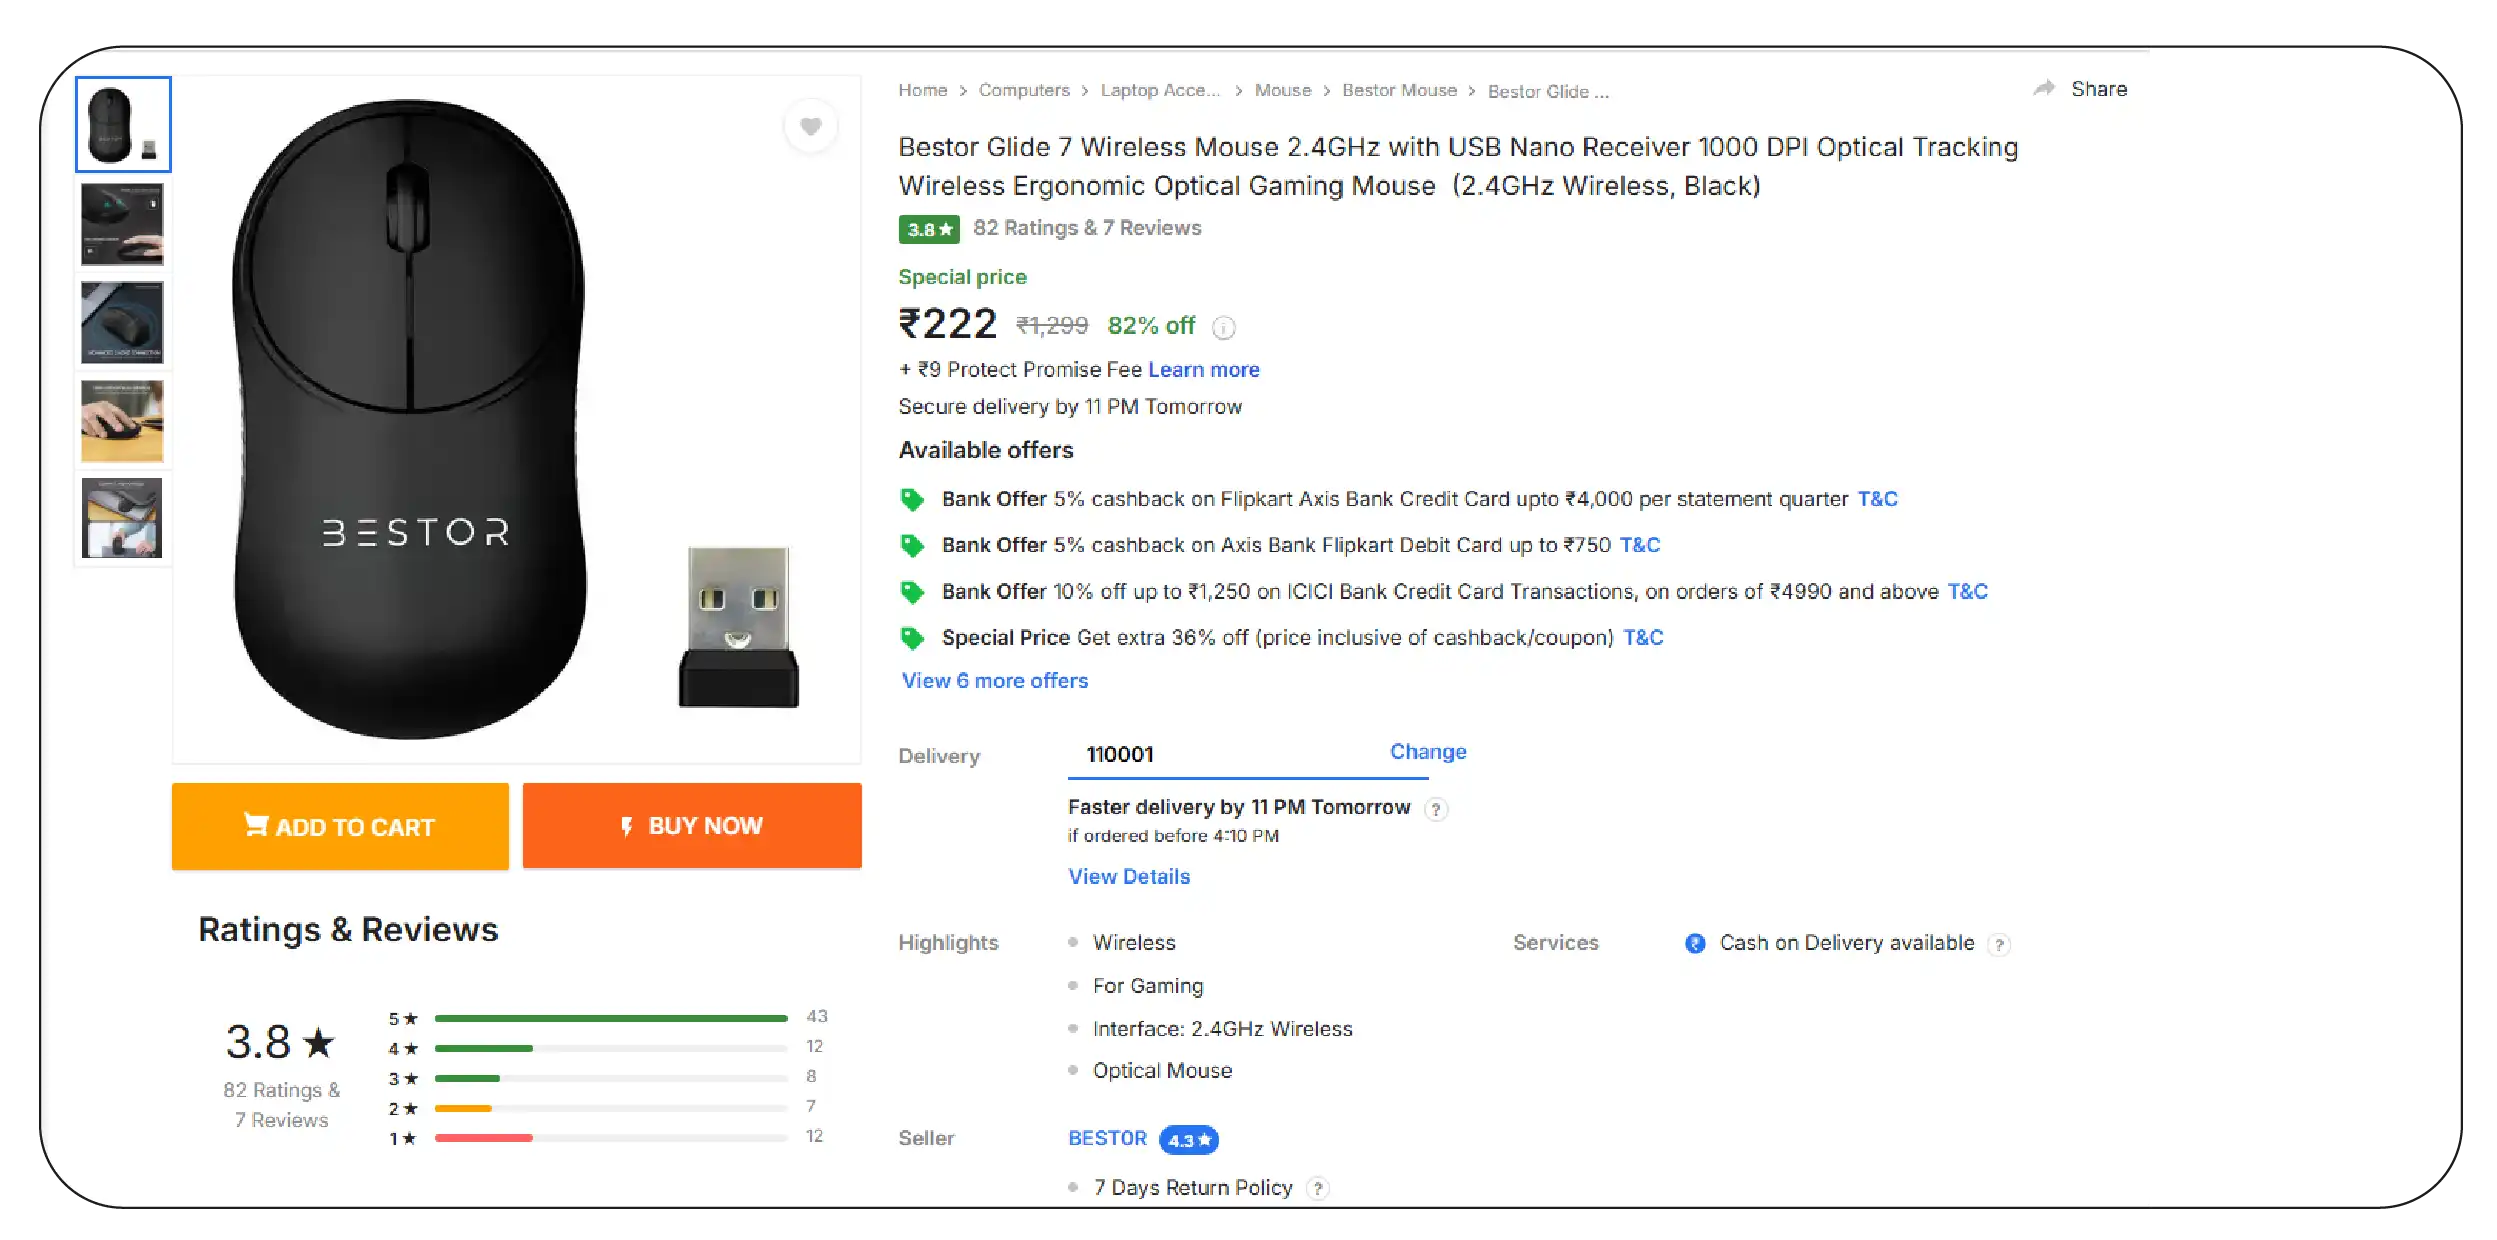Go to the Mouse breadcrumb category
Image resolution: width=2497 pixels, height=1240 pixels.
(1282, 90)
